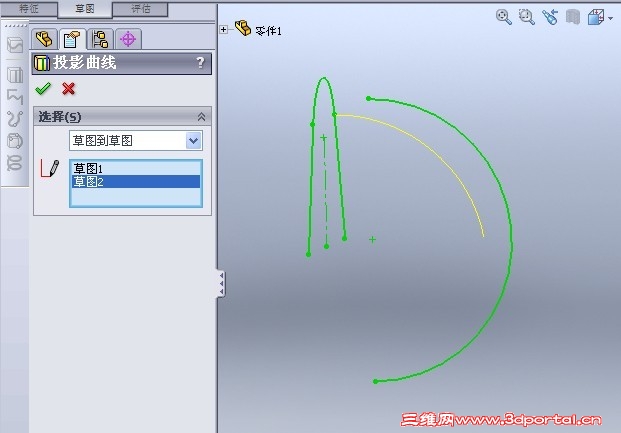Screen dimensions: 621x433
Task: Open the PropertyManager tab
Action: click(72, 39)
